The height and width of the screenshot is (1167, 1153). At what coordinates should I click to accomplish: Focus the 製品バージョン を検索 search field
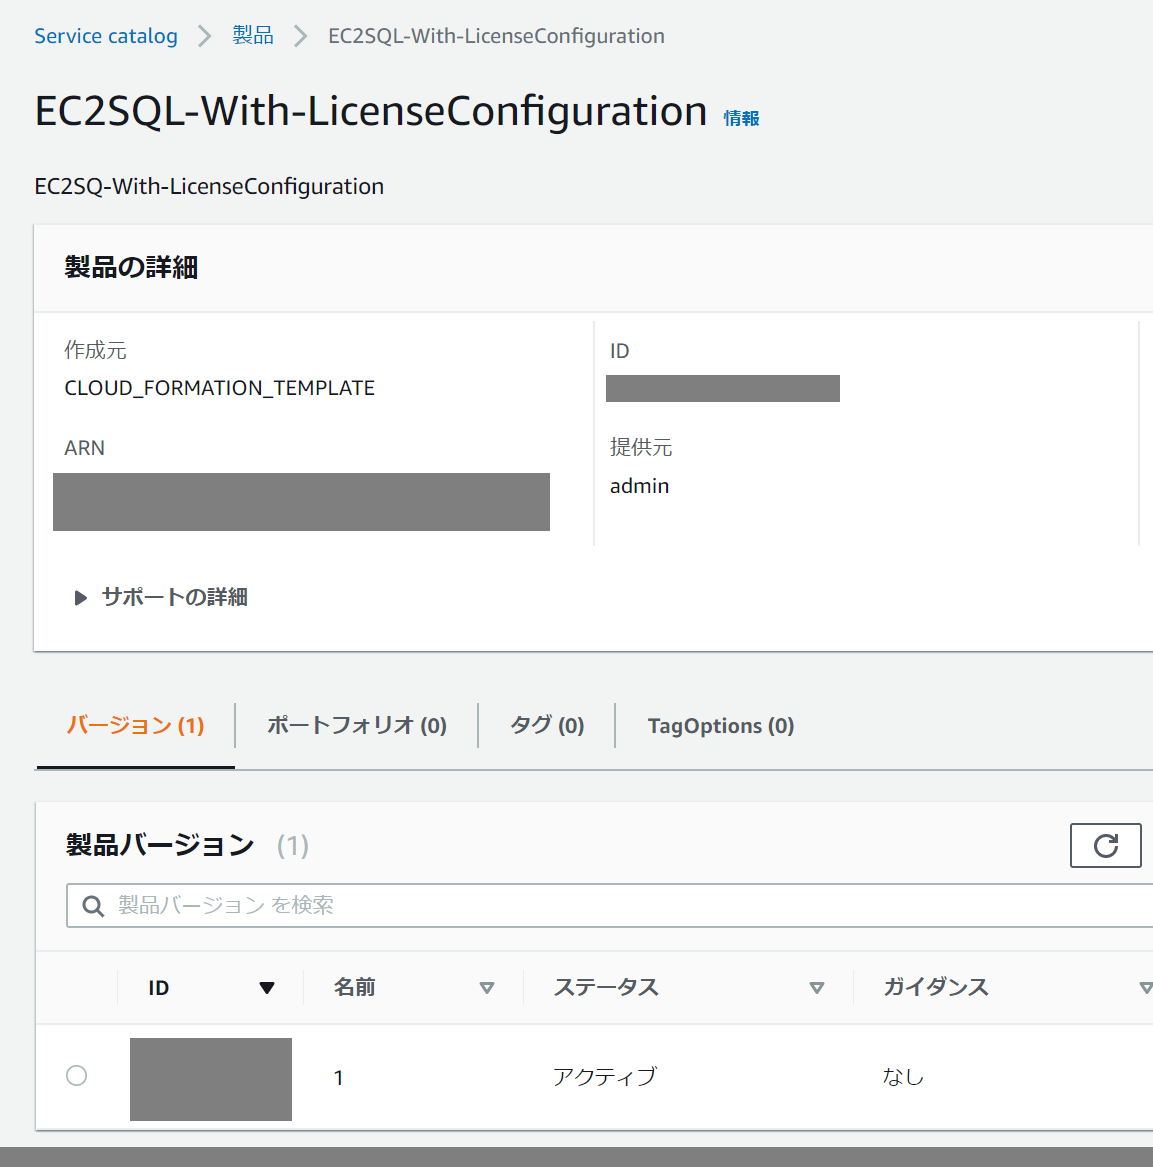[610, 906]
